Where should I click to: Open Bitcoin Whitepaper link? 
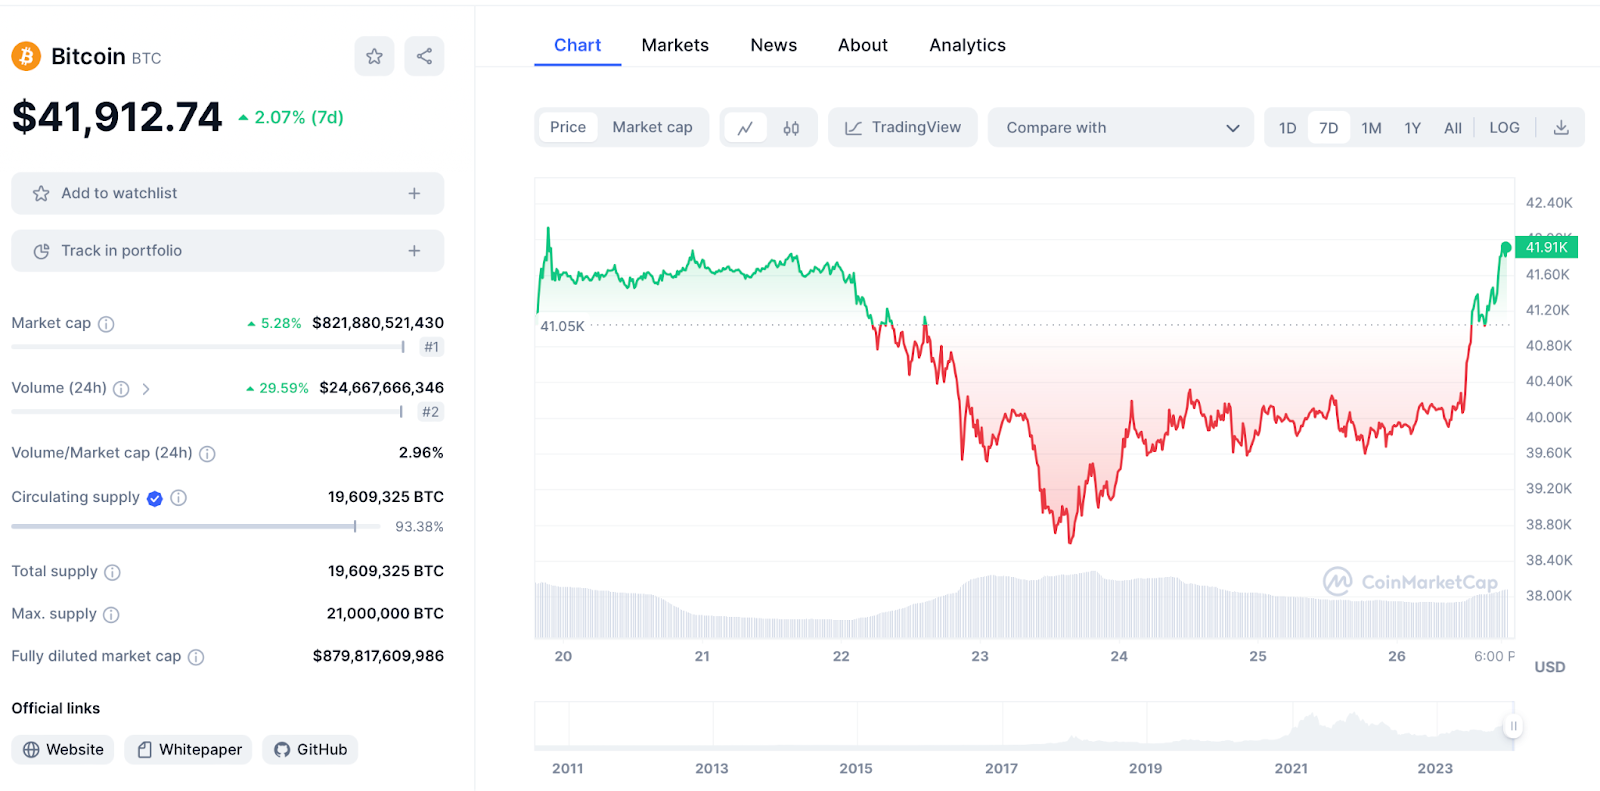click(188, 750)
